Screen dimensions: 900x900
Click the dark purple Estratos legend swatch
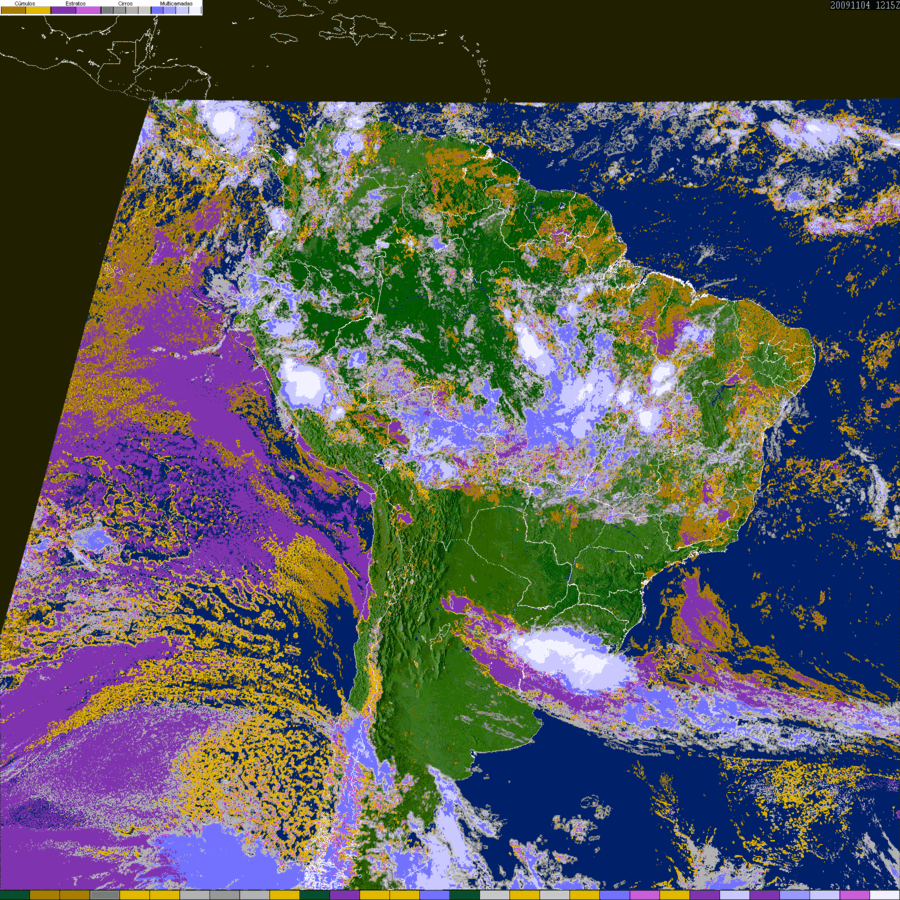[63, 10]
